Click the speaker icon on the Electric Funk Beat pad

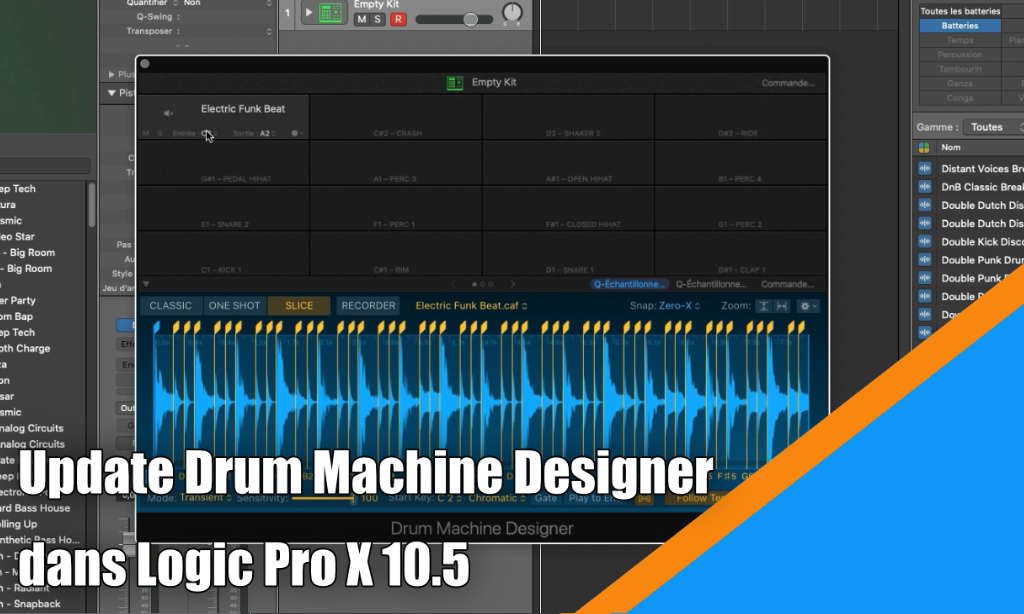[x=168, y=112]
